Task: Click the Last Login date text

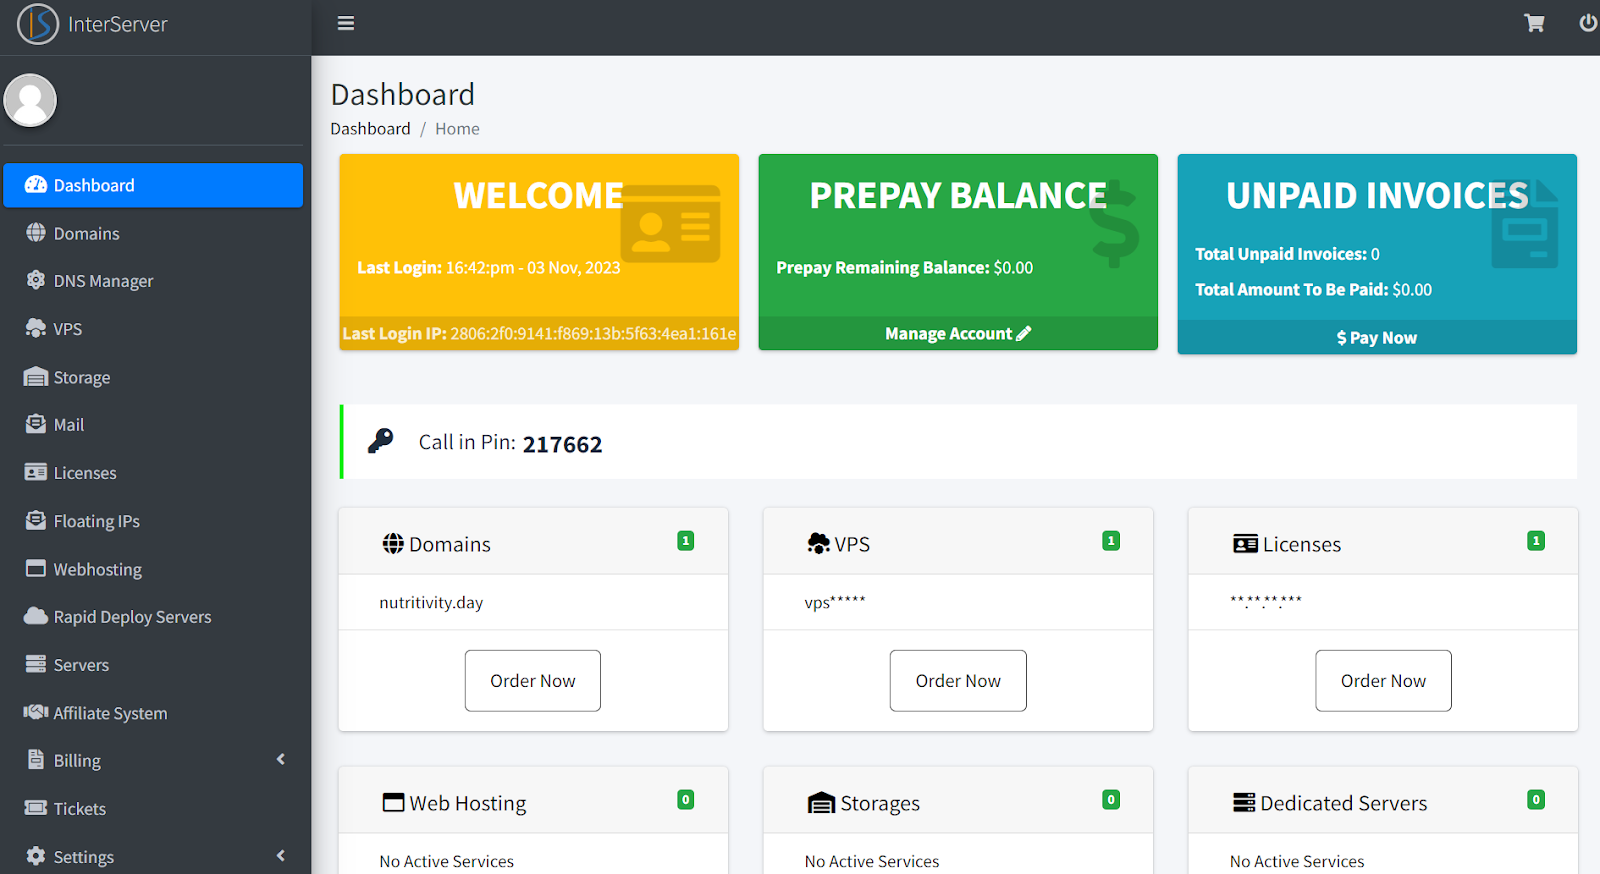Action: (533, 268)
